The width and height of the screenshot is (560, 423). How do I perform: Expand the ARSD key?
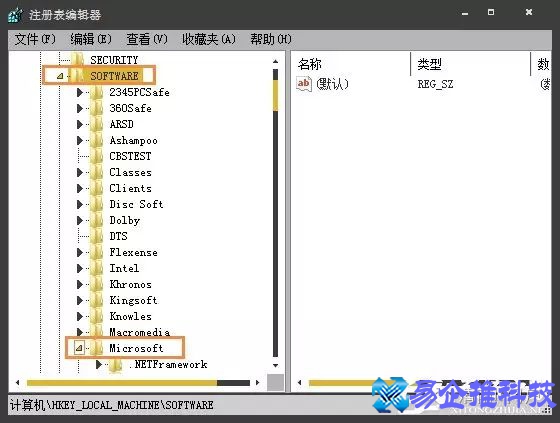[x=80, y=124]
